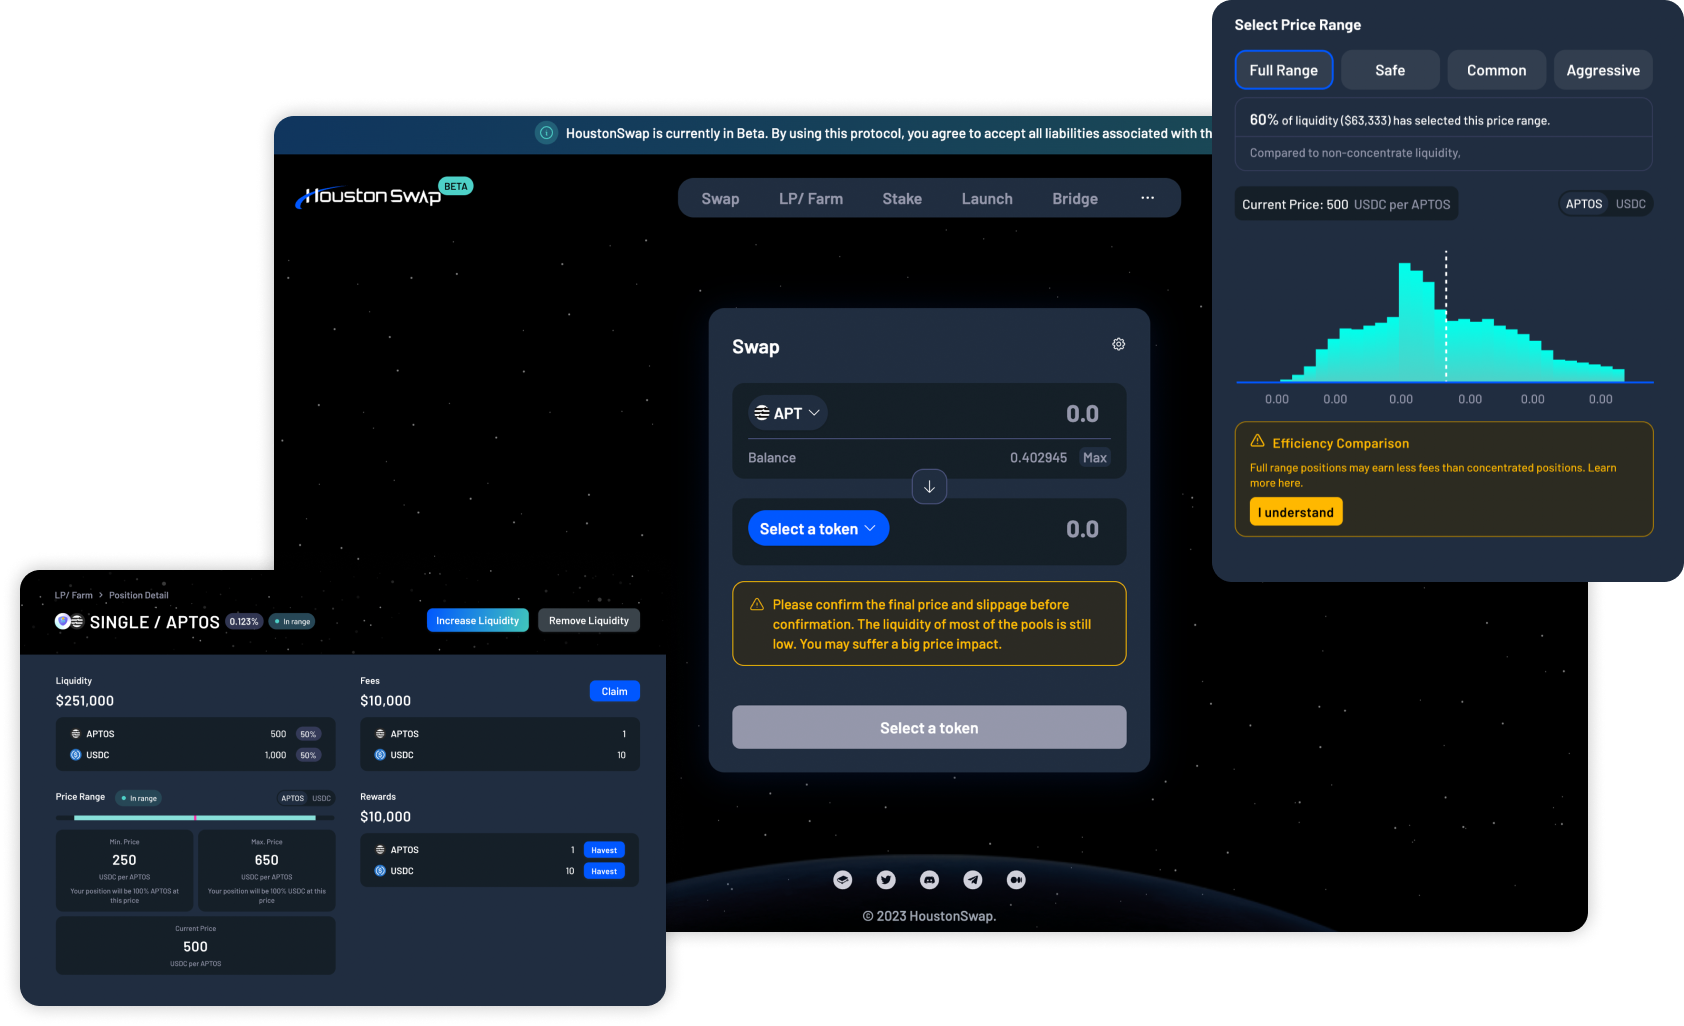Open swap settings gear icon

click(x=1118, y=344)
